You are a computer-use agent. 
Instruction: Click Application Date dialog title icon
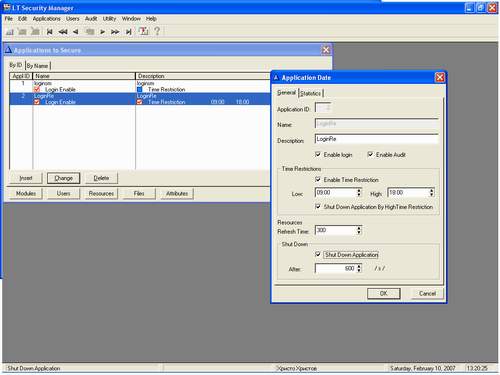pos(276,77)
